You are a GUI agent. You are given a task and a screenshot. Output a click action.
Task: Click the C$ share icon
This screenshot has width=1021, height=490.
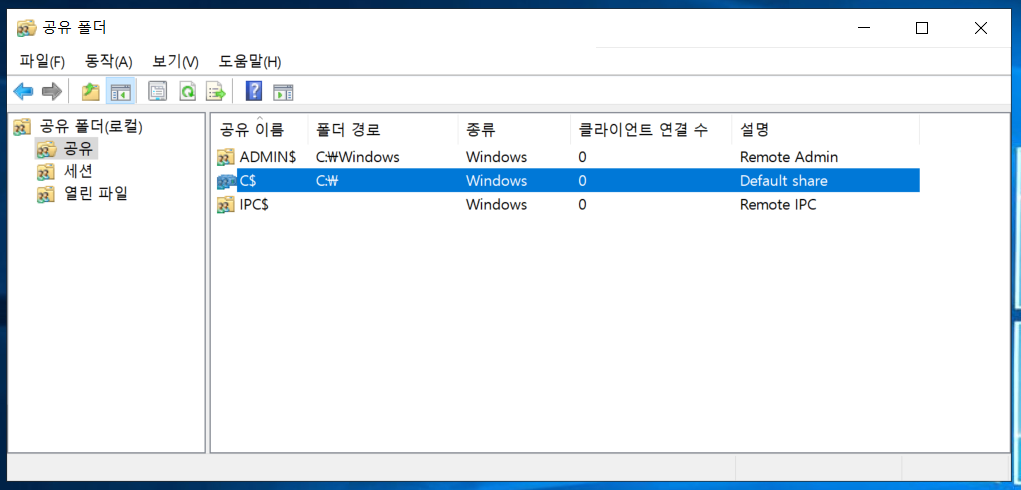pyautogui.click(x=226, y=181)
